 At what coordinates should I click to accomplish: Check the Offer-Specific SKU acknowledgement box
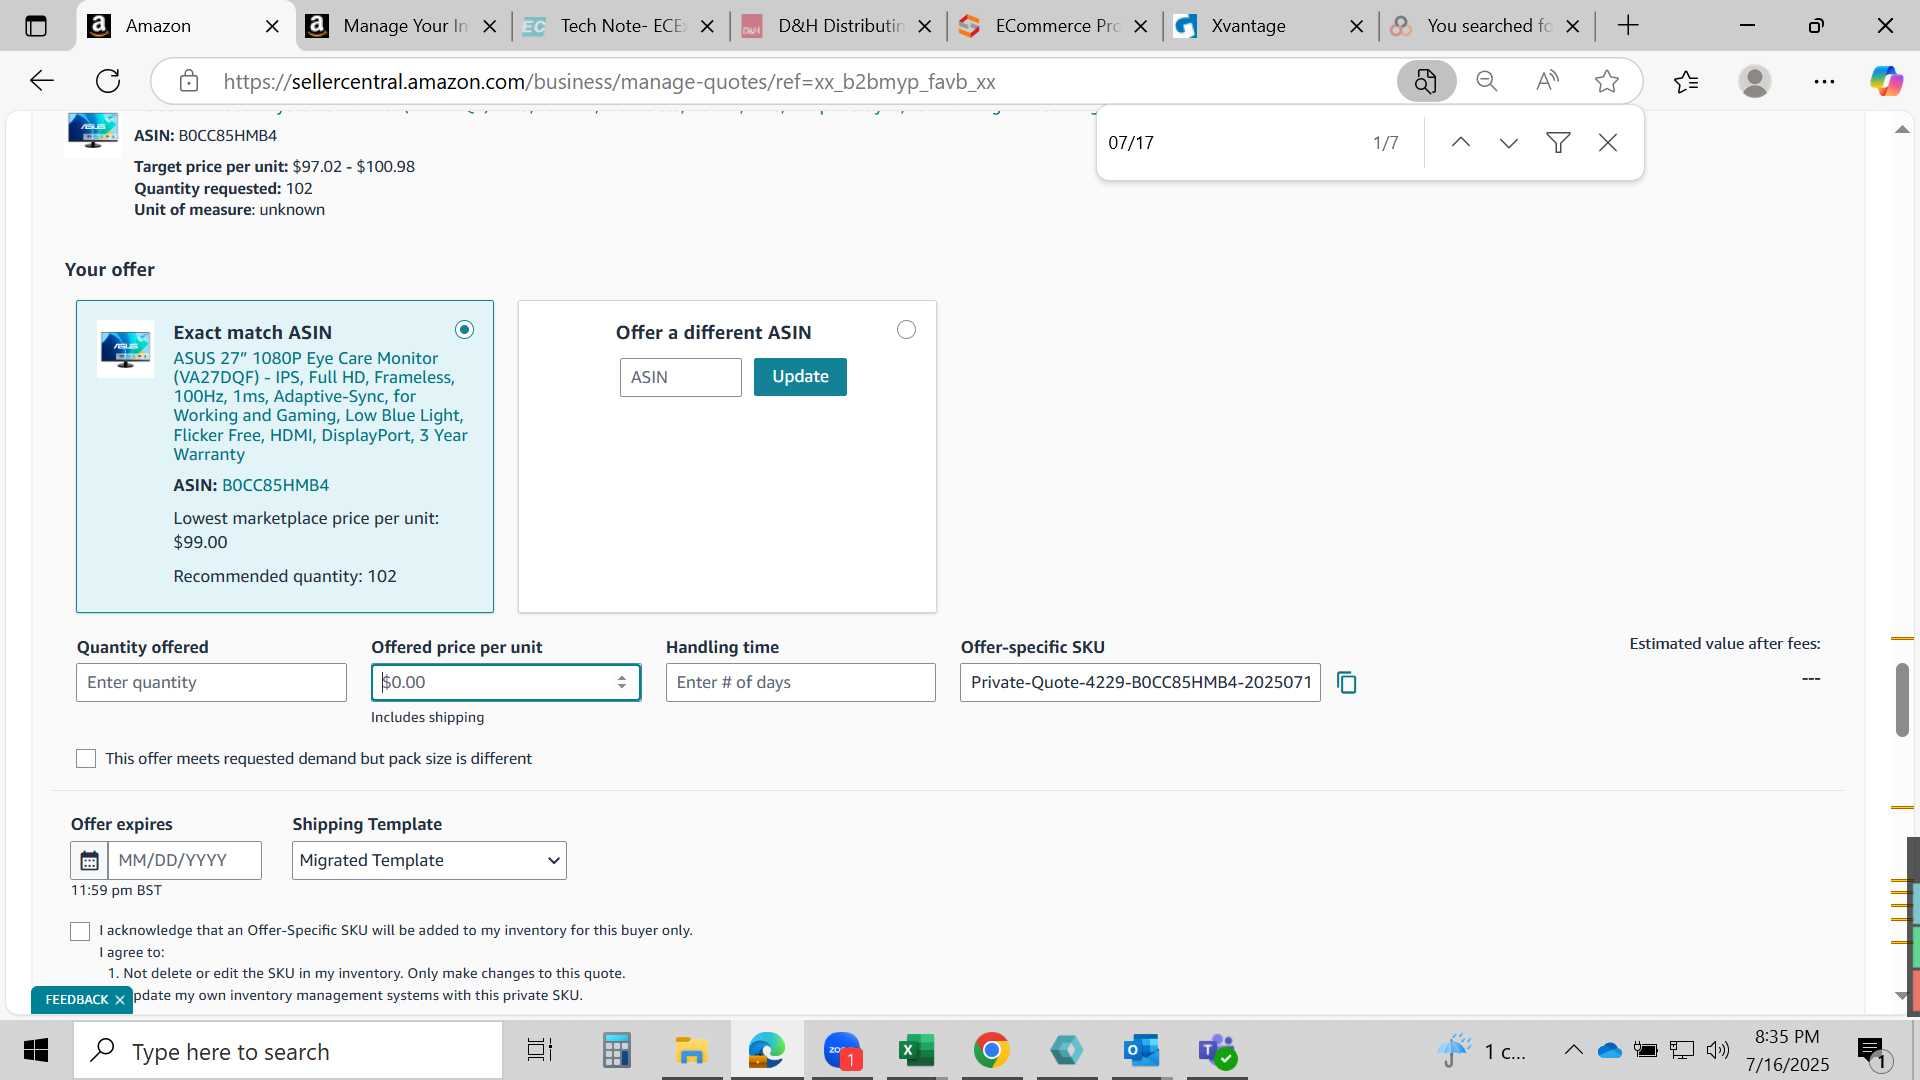pos(80,931)
